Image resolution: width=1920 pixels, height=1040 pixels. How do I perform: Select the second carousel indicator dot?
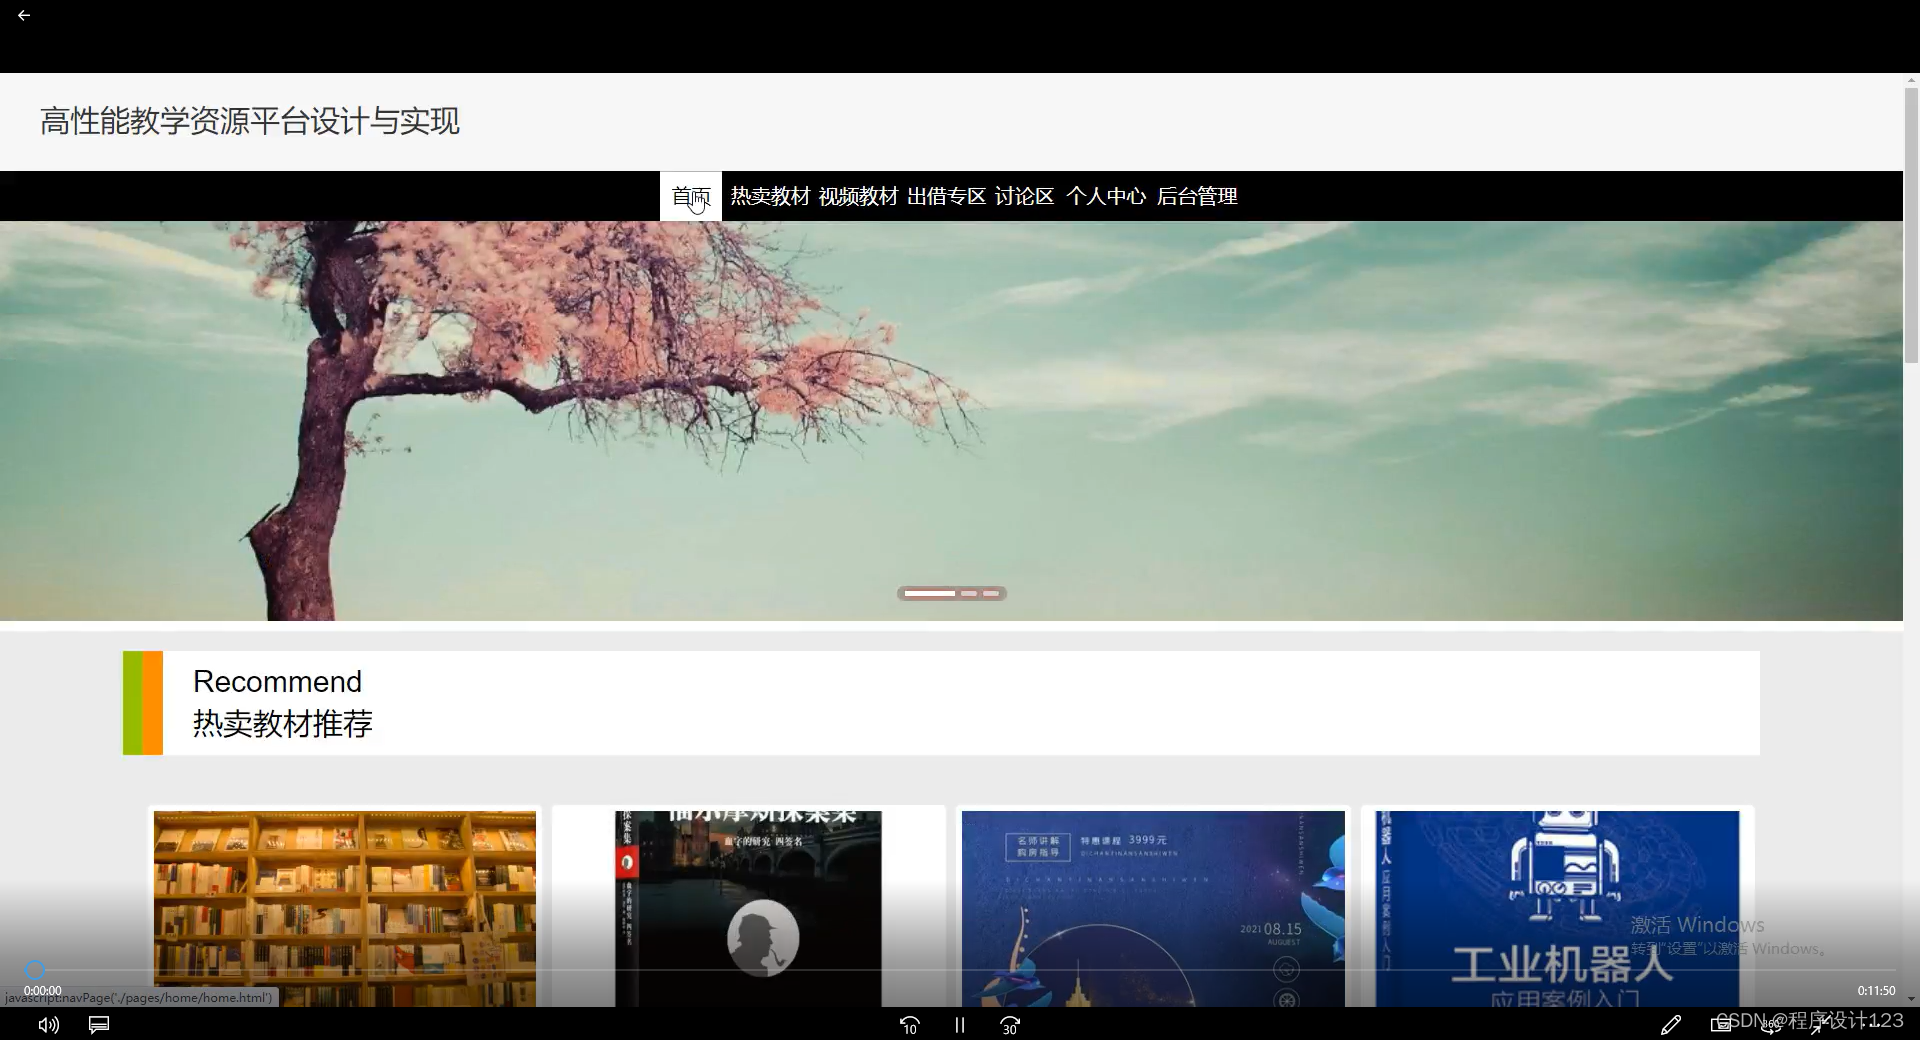(x=969, y=593)
